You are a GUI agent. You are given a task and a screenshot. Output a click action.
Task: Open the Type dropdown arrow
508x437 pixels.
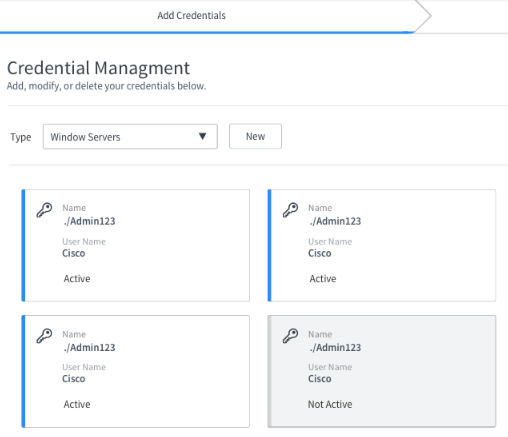pyautogui.click(x=202, y=136)
